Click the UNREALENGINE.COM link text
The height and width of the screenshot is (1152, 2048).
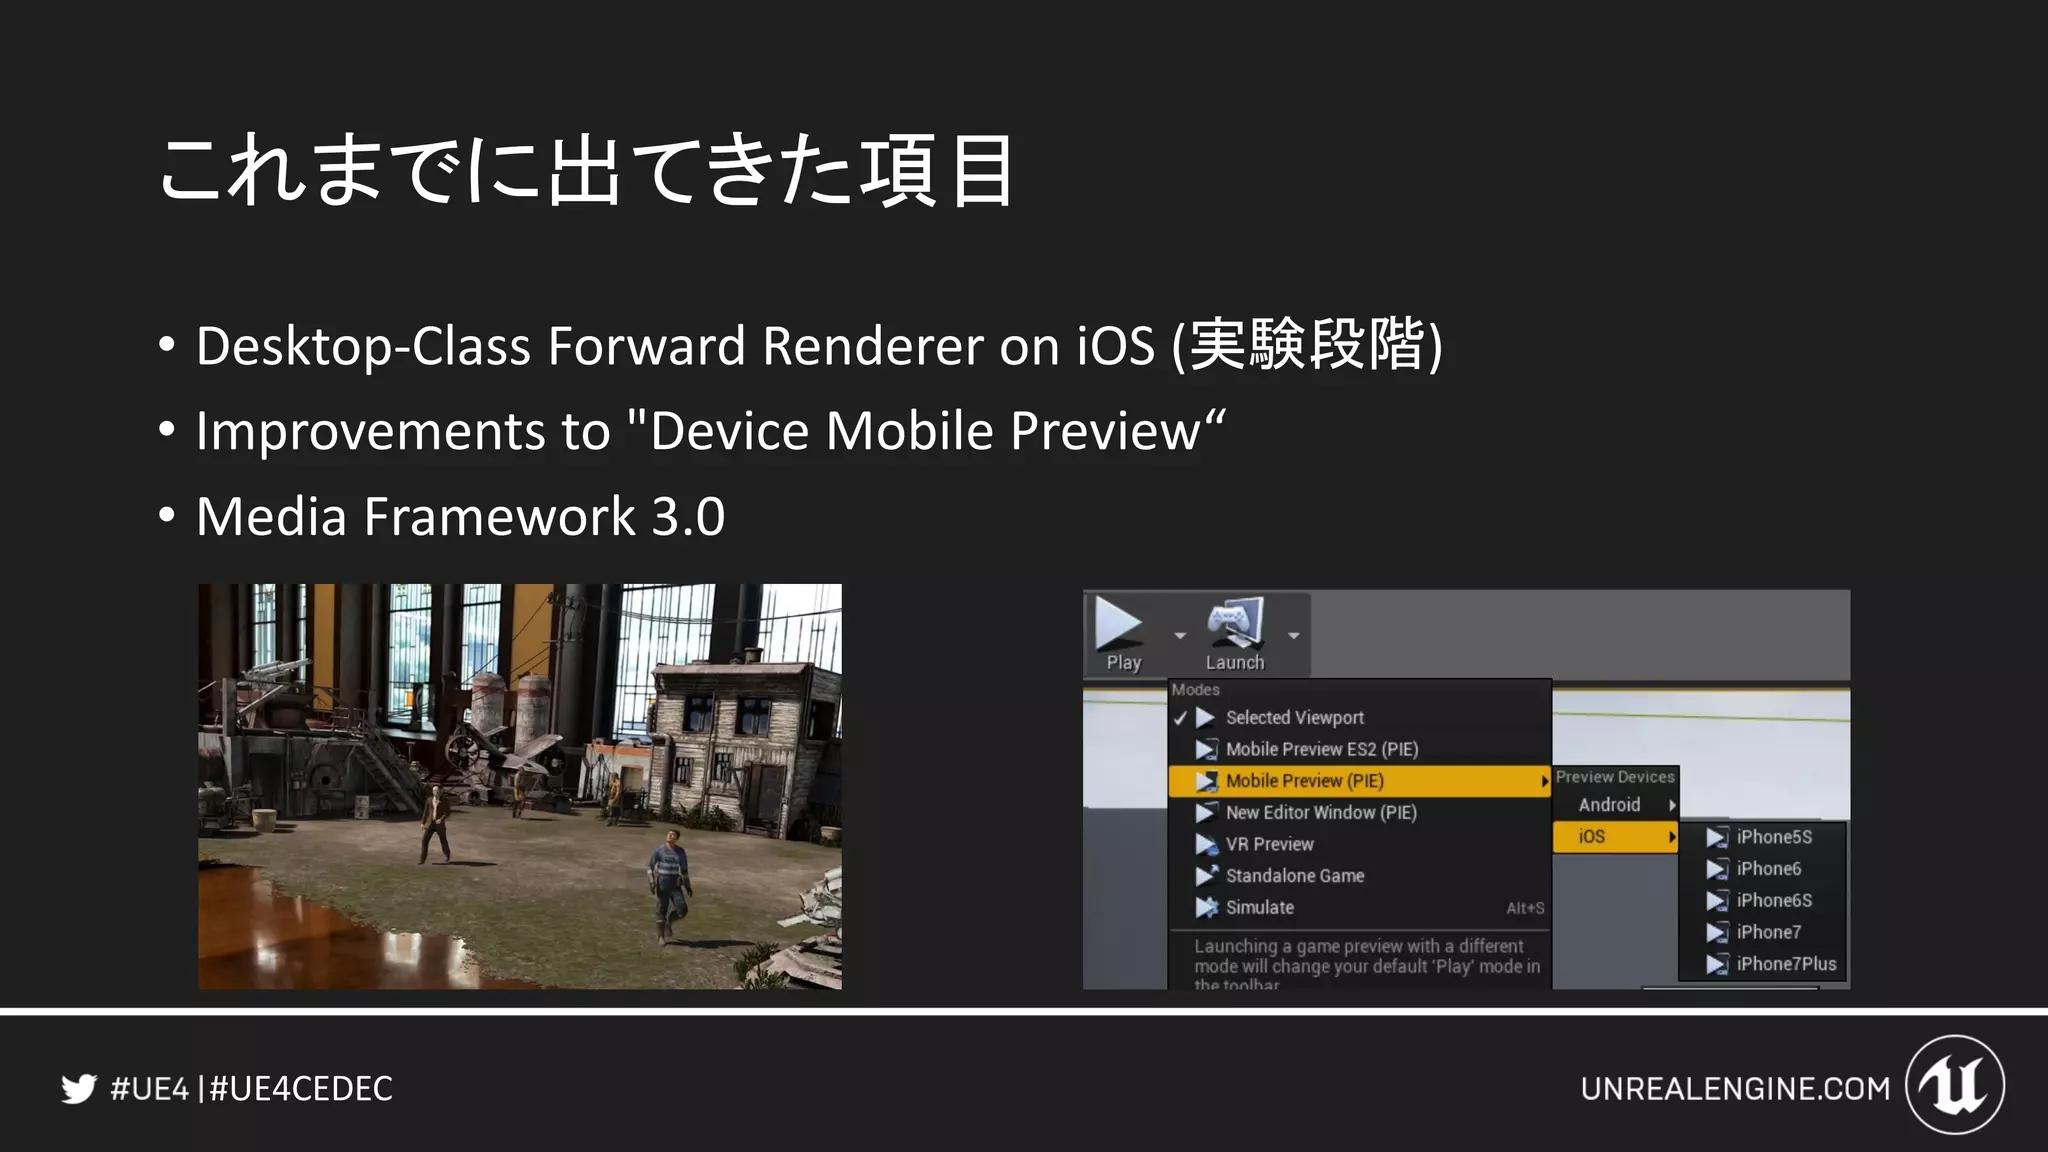[1735, 1089]
